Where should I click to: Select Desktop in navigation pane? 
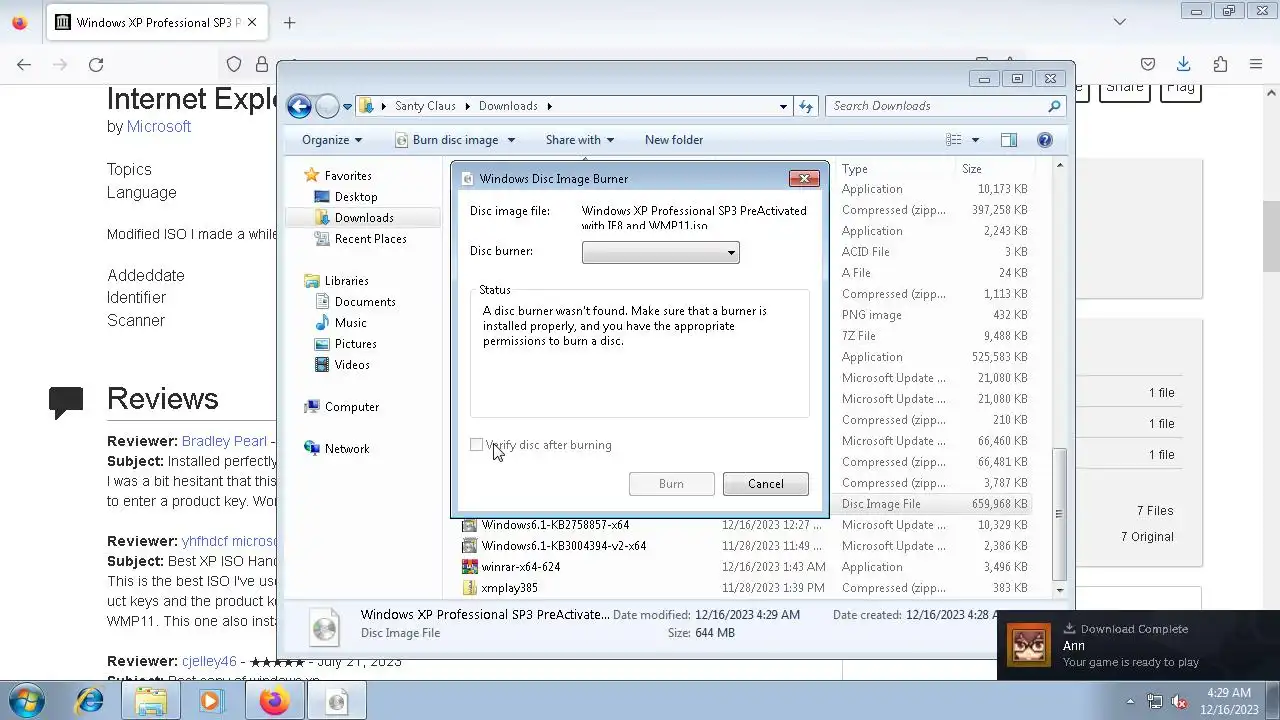click(356, 197)
